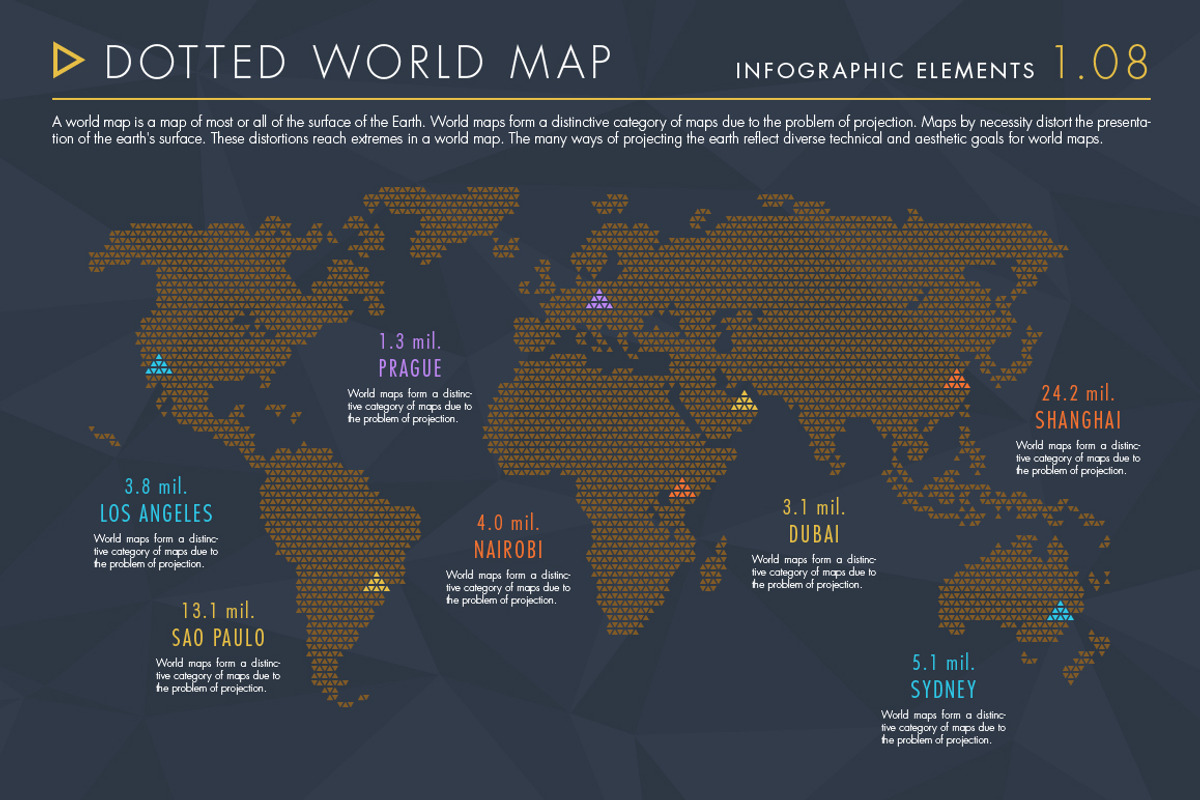Click the intro paragraph about world maps

(x=600, y=130)
